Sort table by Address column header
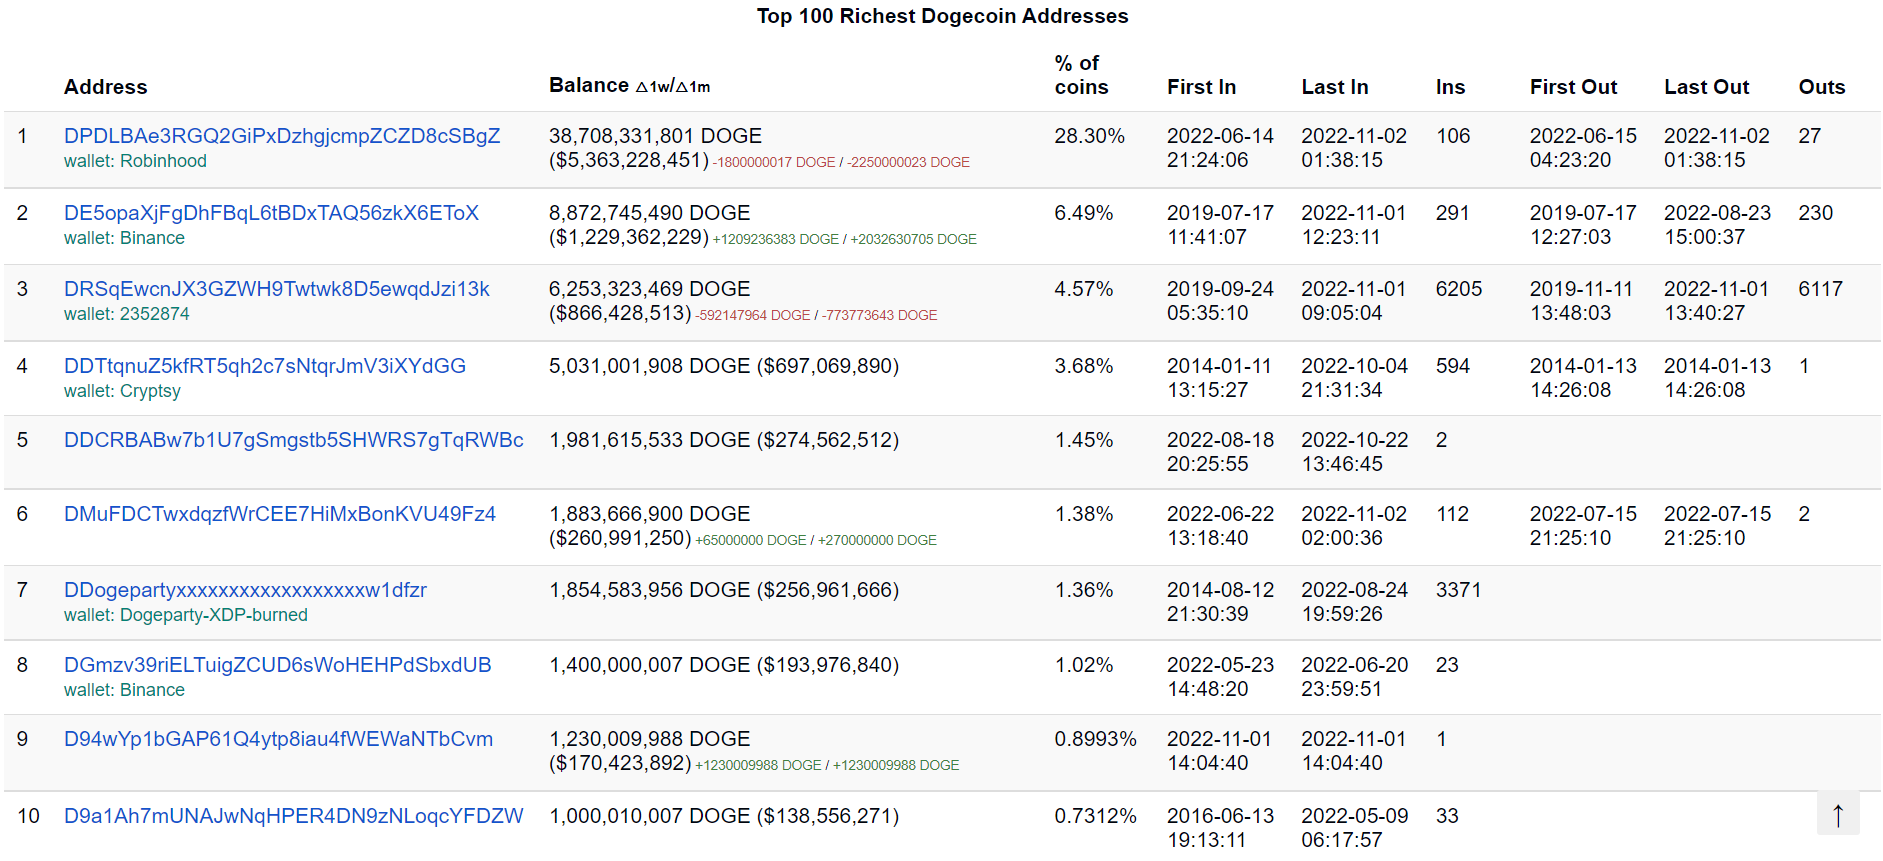 [105, 87]
